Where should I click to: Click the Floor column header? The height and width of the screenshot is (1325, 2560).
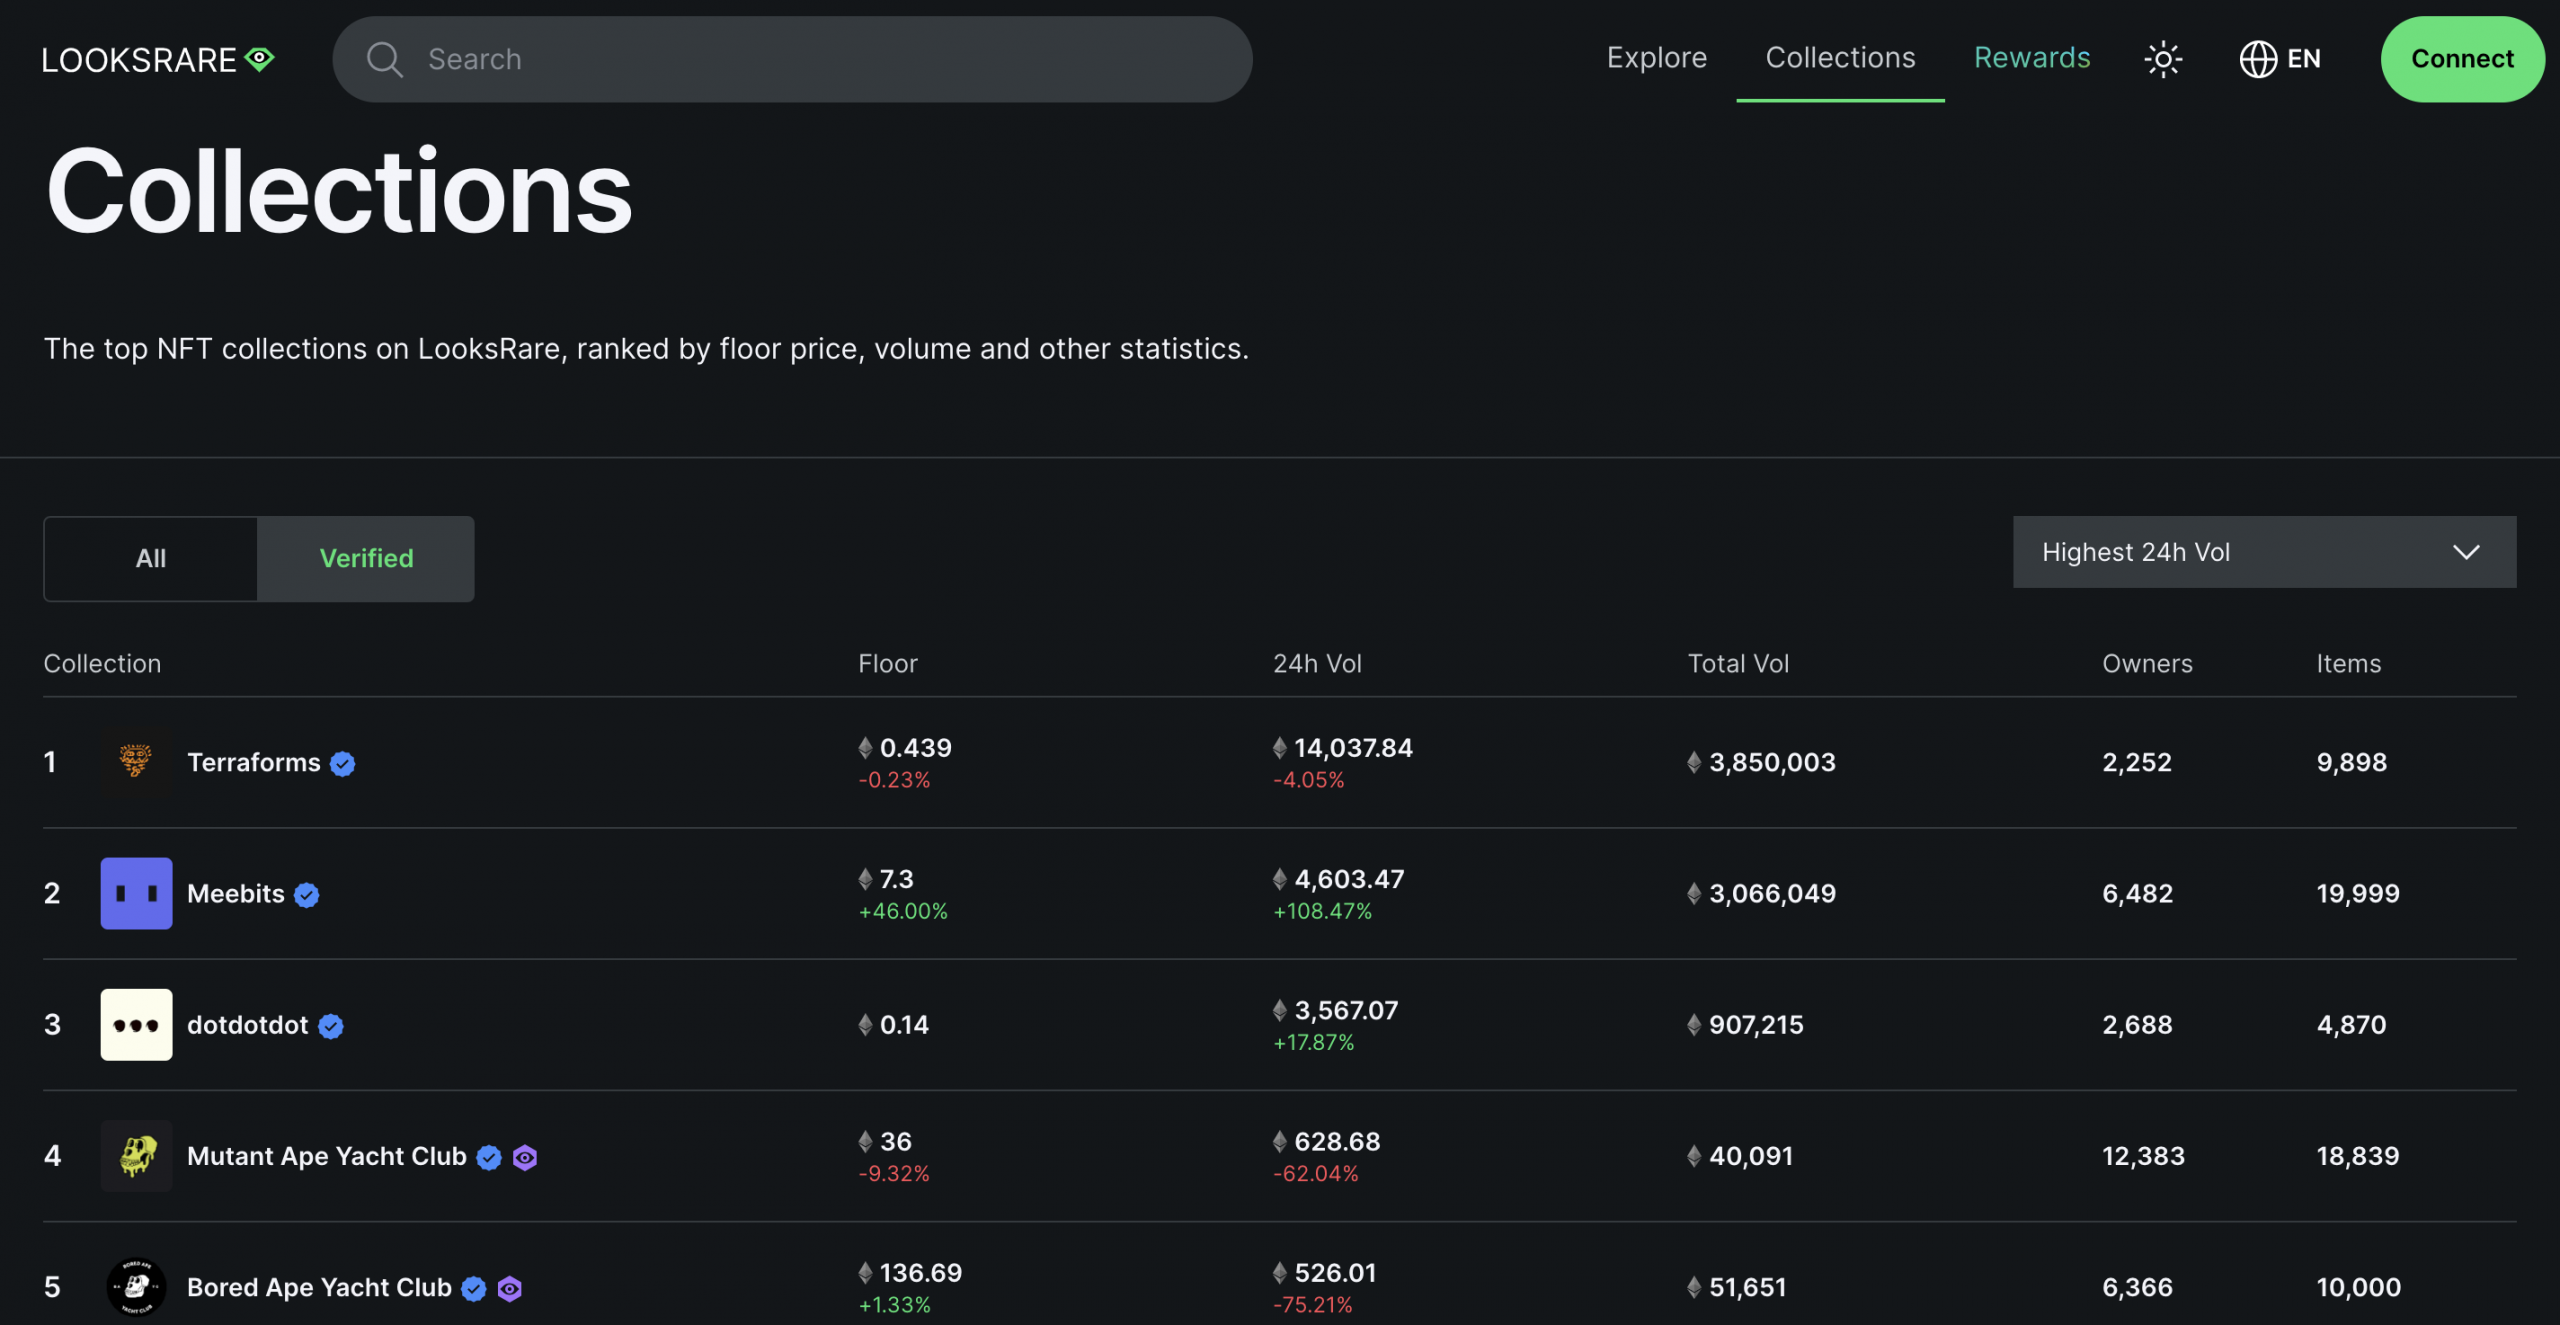887,663
